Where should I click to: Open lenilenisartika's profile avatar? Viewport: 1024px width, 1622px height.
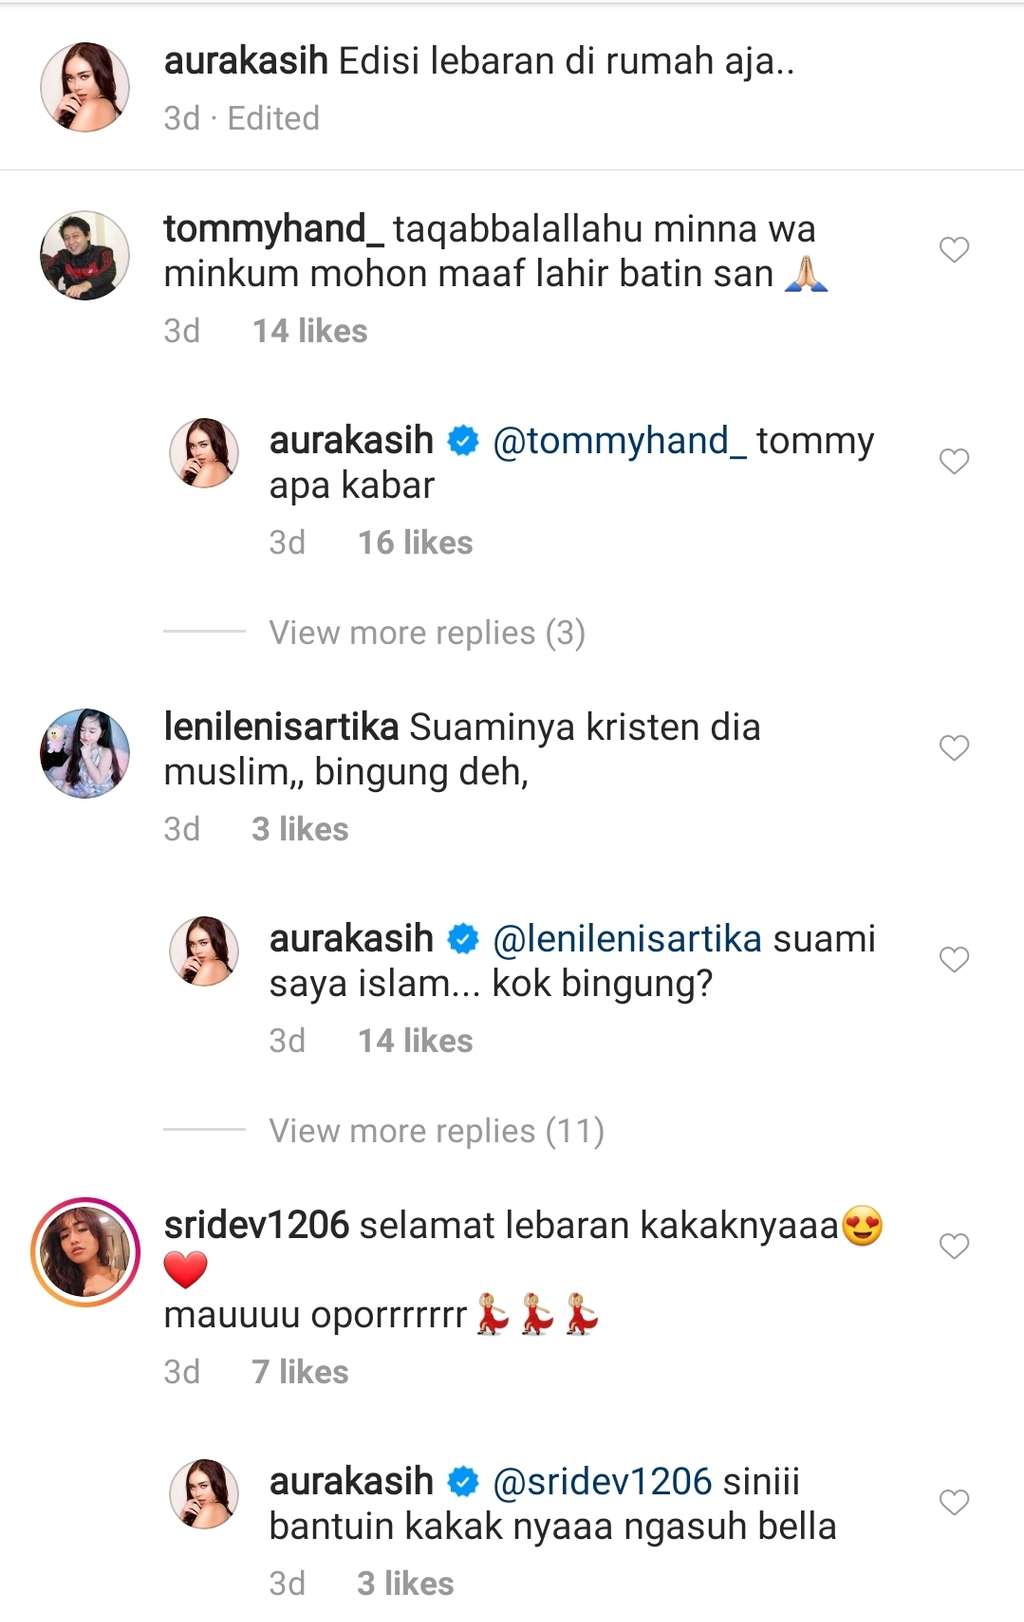tap(85, 753)
